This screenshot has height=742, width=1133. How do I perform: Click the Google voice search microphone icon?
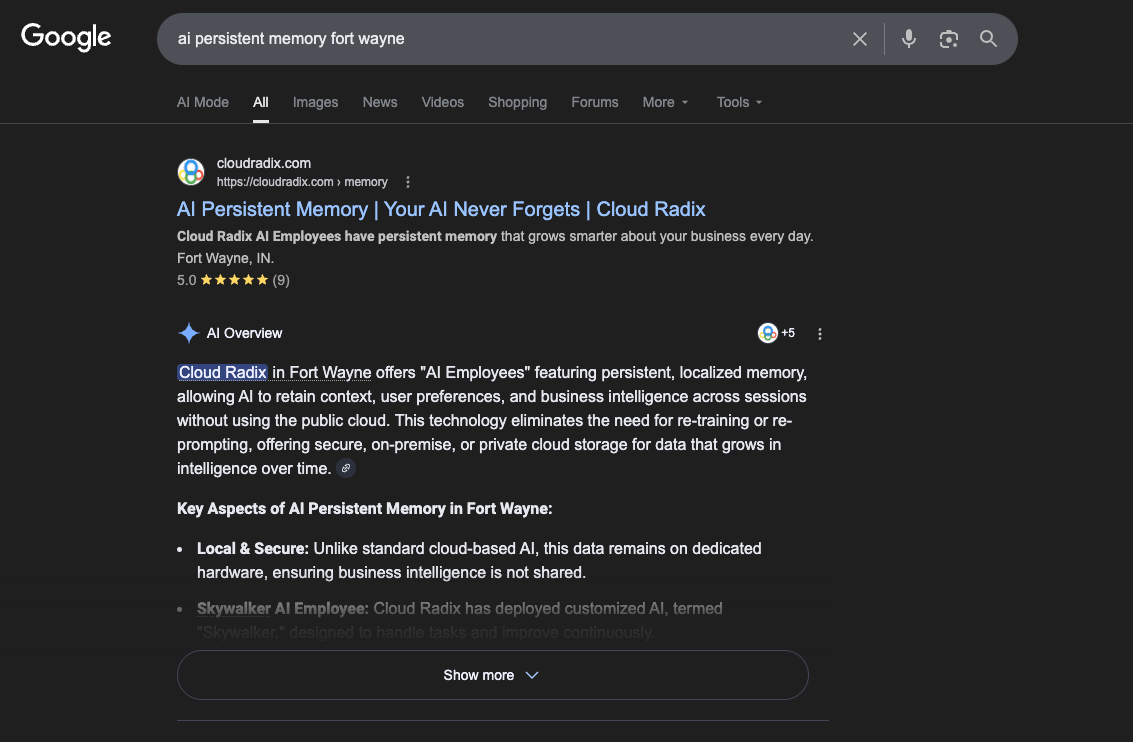908,38
